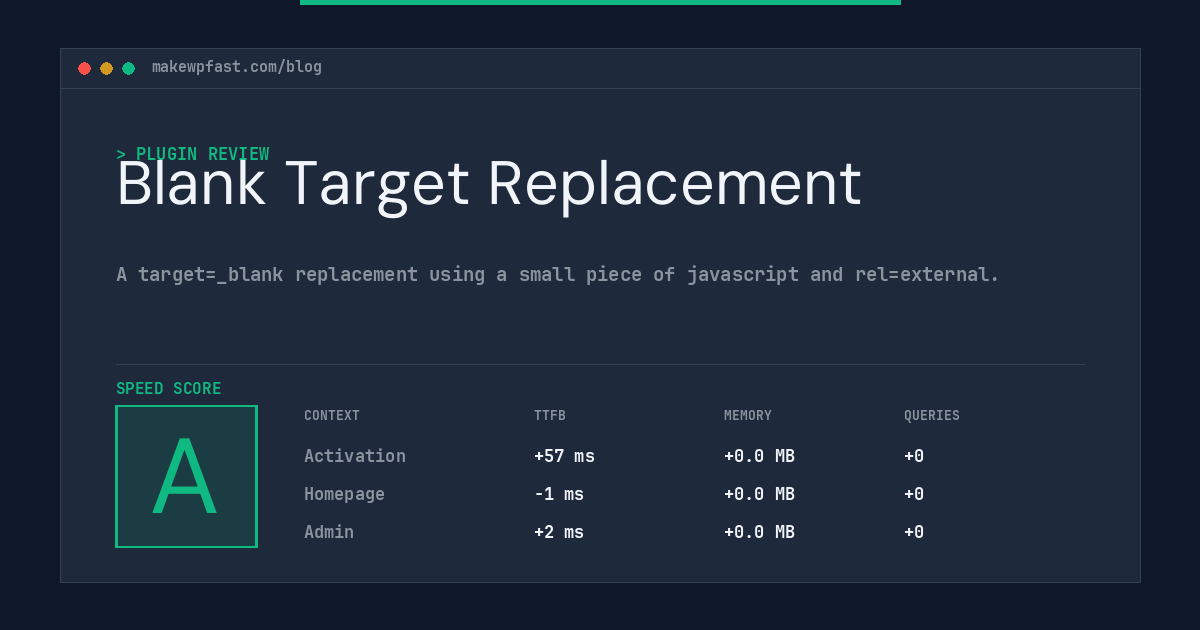The height and width of the screenshot is (630, 1200).
Task: Click the CONTEXT column header
Action: (332, 416)
